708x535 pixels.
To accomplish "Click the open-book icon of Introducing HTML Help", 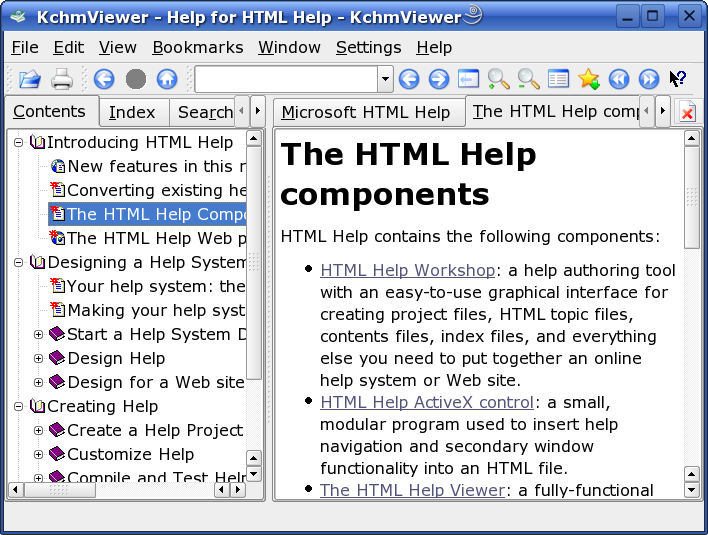I will [37, 142].
